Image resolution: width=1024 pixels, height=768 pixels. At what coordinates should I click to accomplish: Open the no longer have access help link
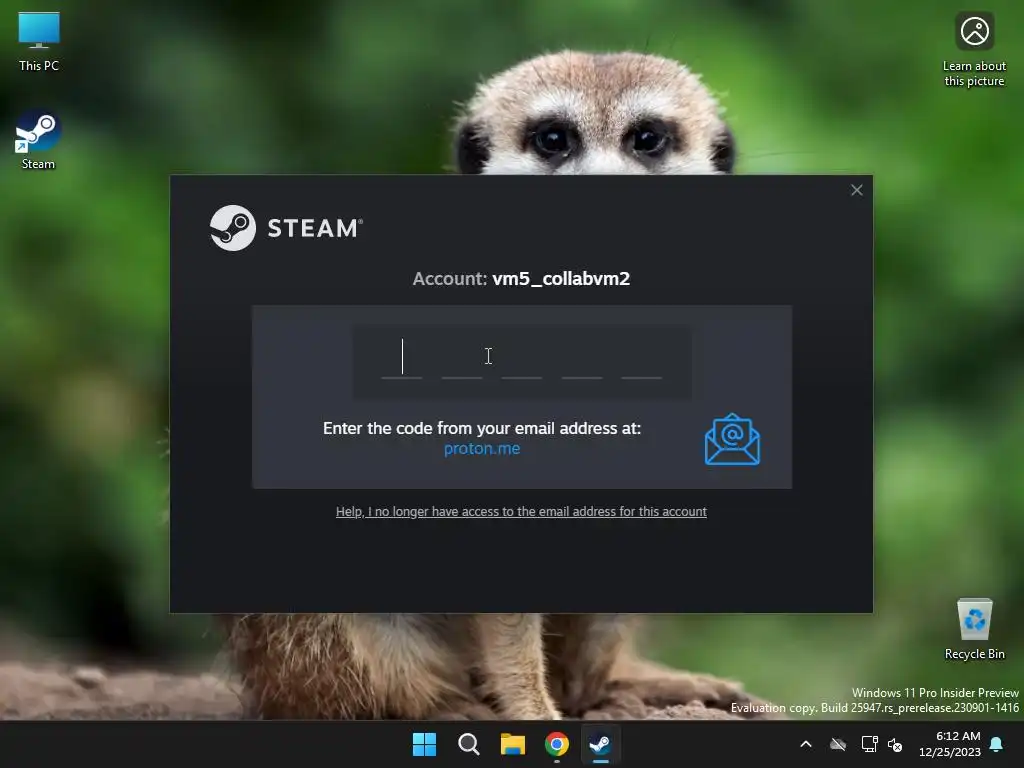tap(521, 511)
